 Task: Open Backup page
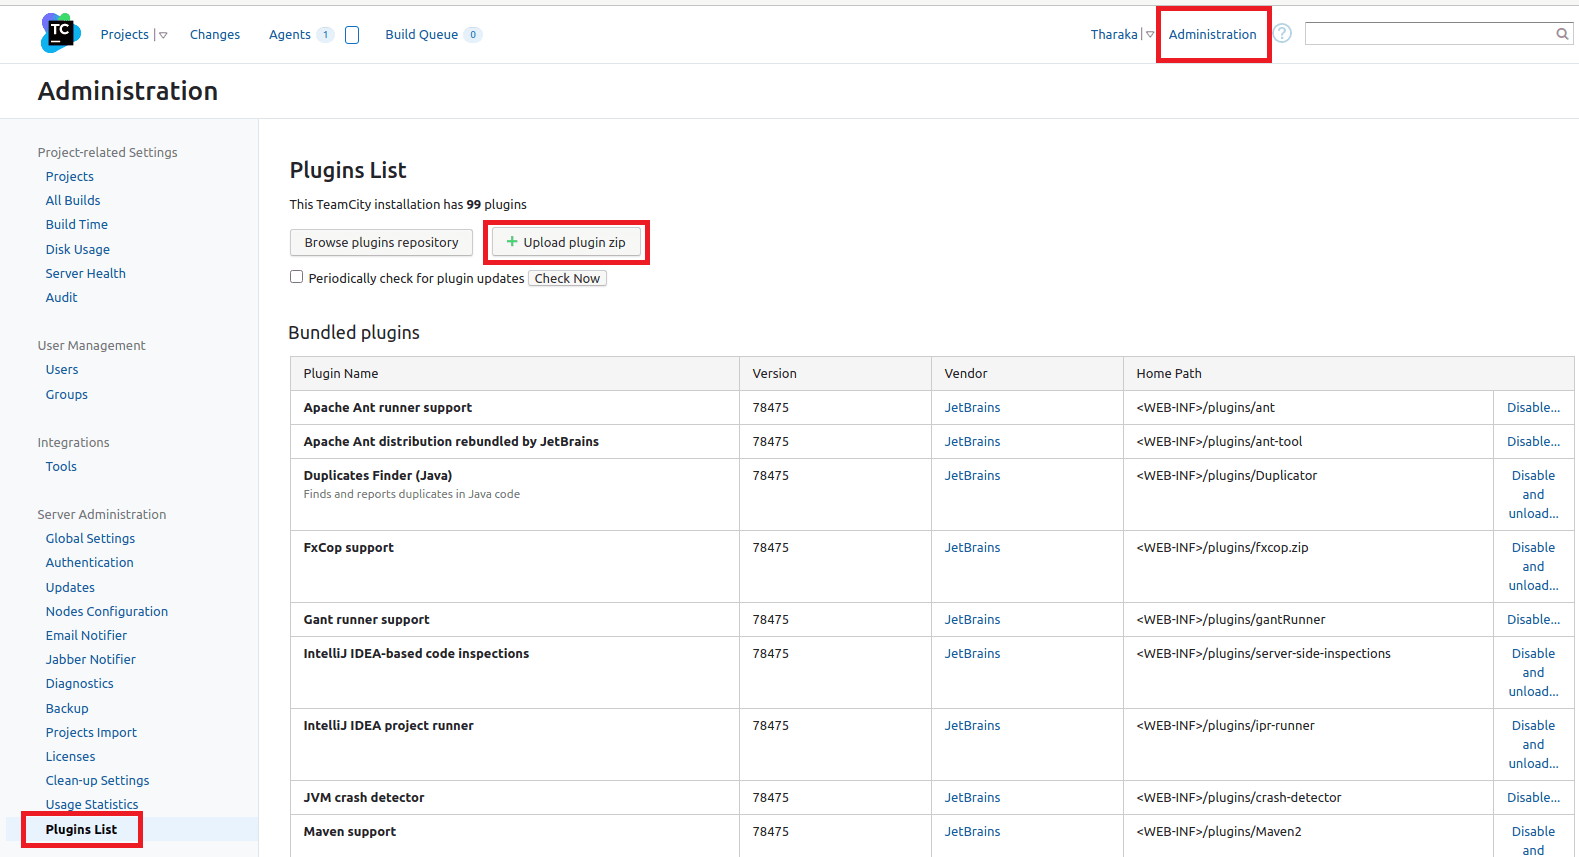(67, 708)
